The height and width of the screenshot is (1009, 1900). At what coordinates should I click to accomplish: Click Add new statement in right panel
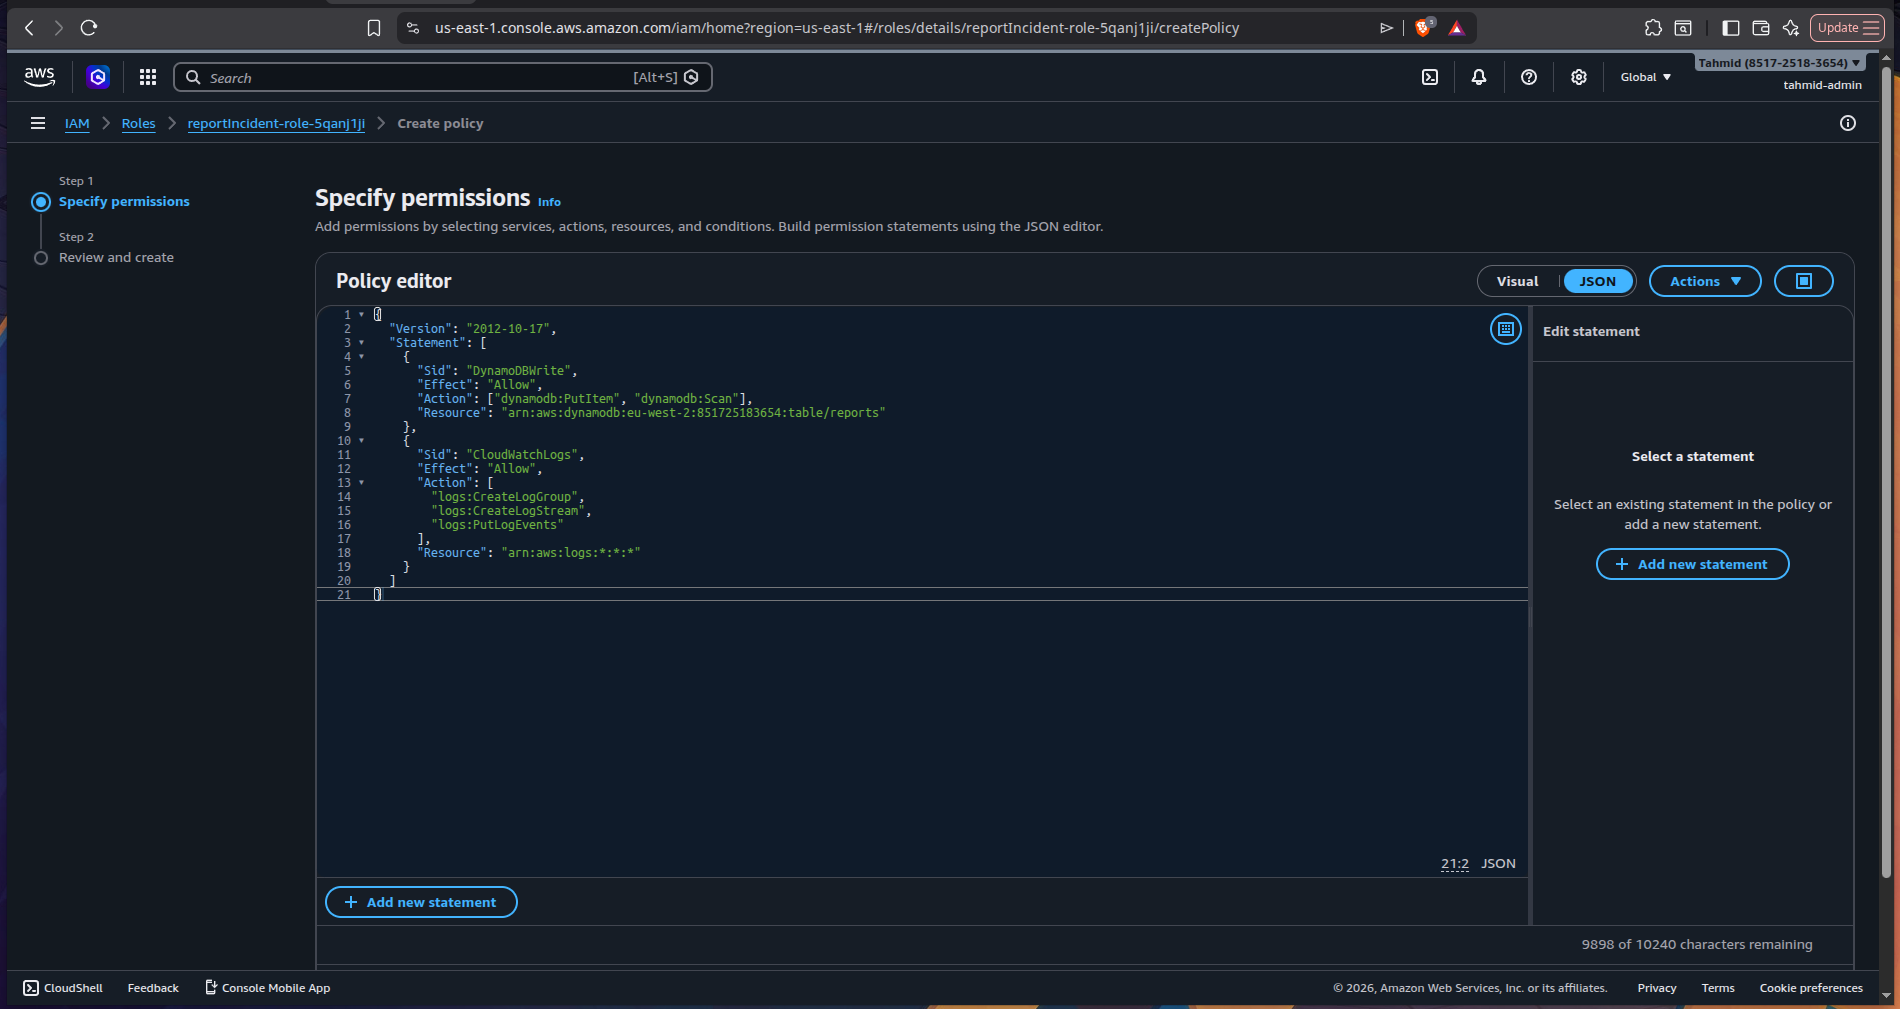point(1692,564)
